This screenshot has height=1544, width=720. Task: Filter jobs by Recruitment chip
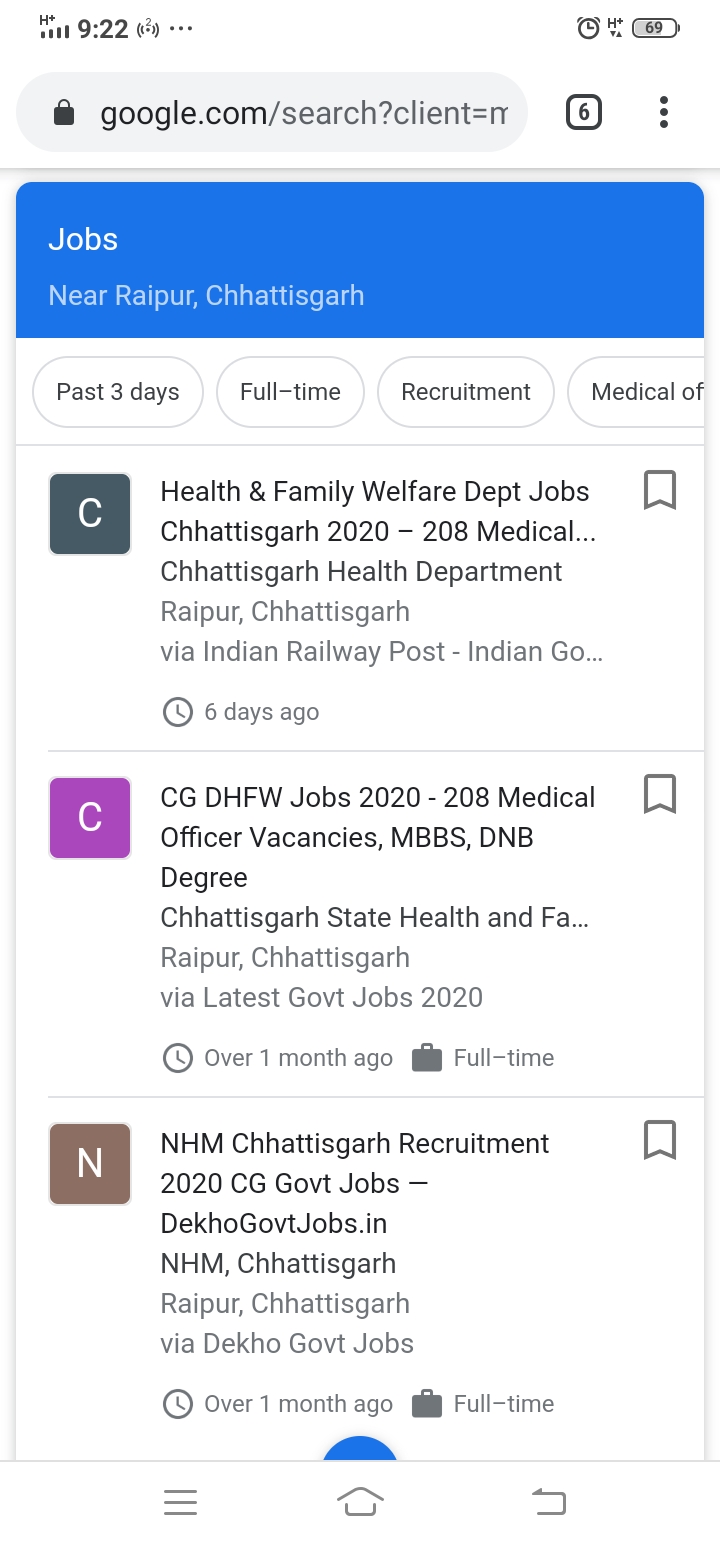pos(466,392)
